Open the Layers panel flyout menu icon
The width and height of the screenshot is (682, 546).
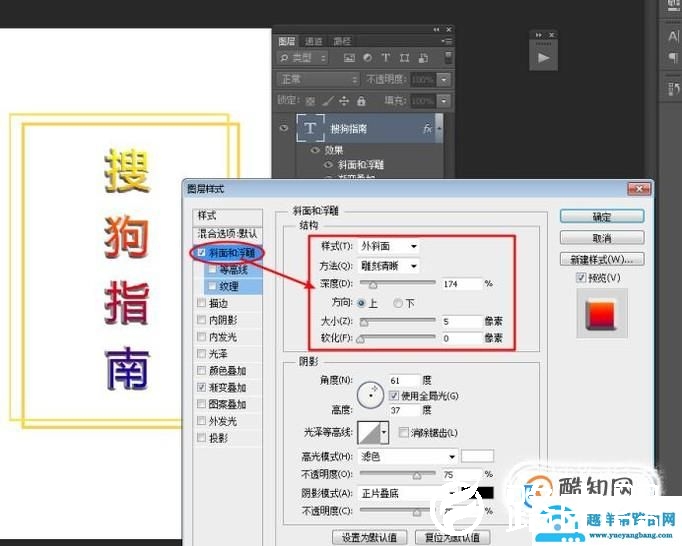[x=447, y=41]
